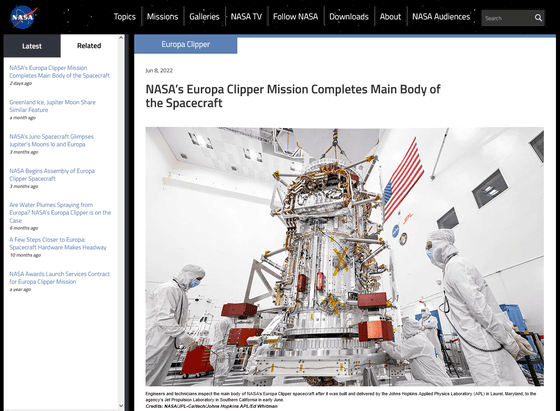Viewport: 560px width, 411px height.
Task: Click the photo Credits line
Action: [211, 406]
